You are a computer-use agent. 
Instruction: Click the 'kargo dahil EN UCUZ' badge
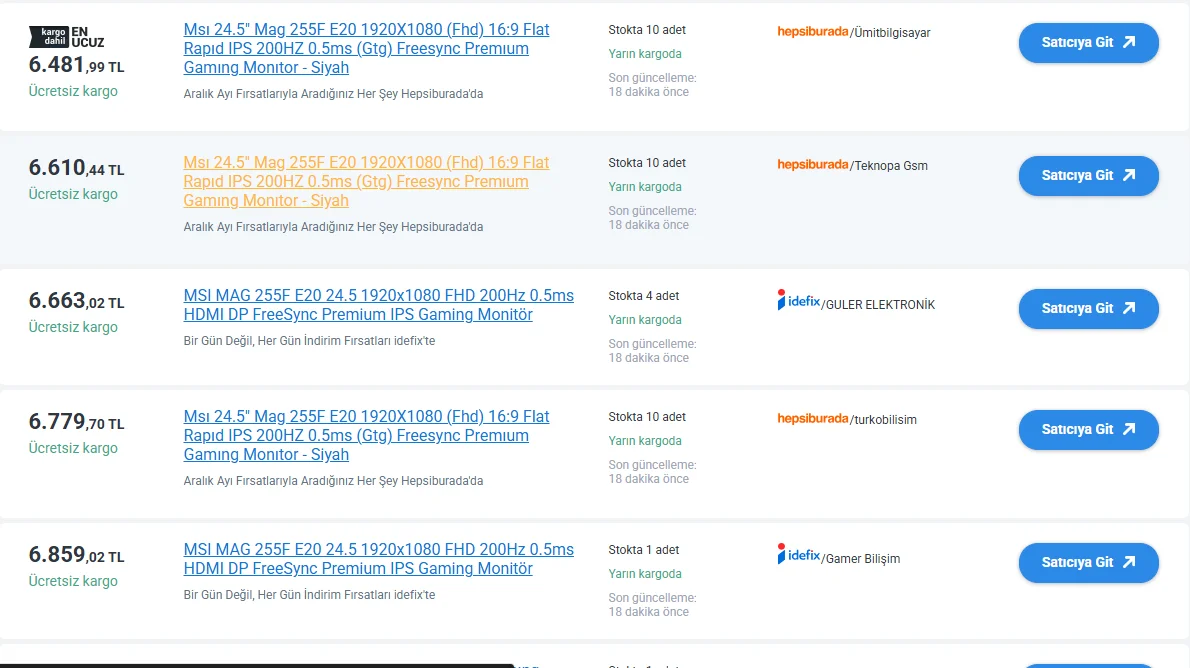click(x=66, y=36)
